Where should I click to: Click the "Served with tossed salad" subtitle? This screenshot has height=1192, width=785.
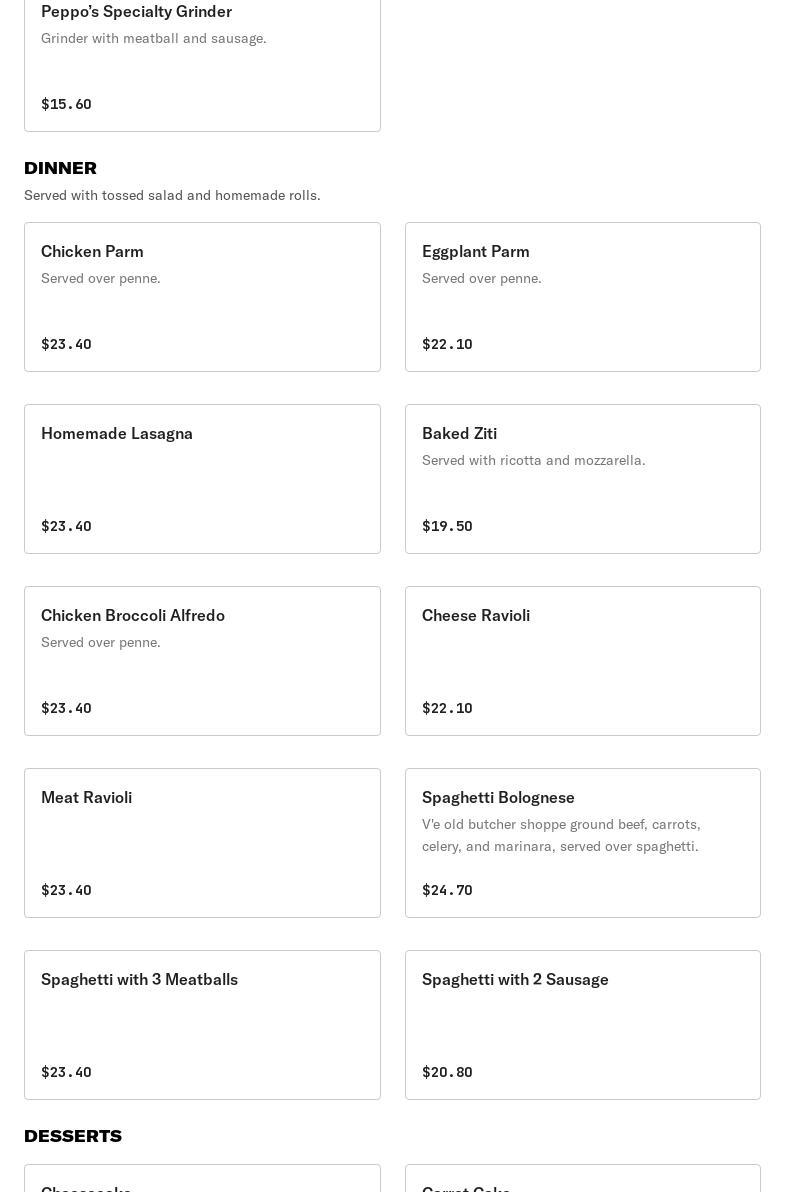click(172, 195)
